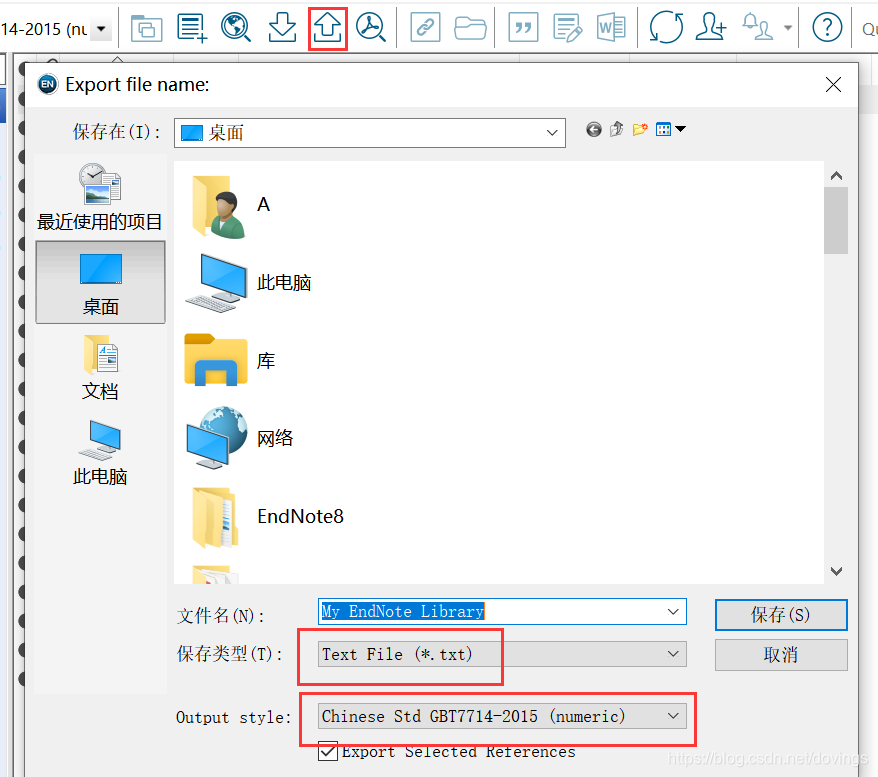Open the Output style dropdown
The height and width of the screenshot is (777, 878).
(502, 716)
